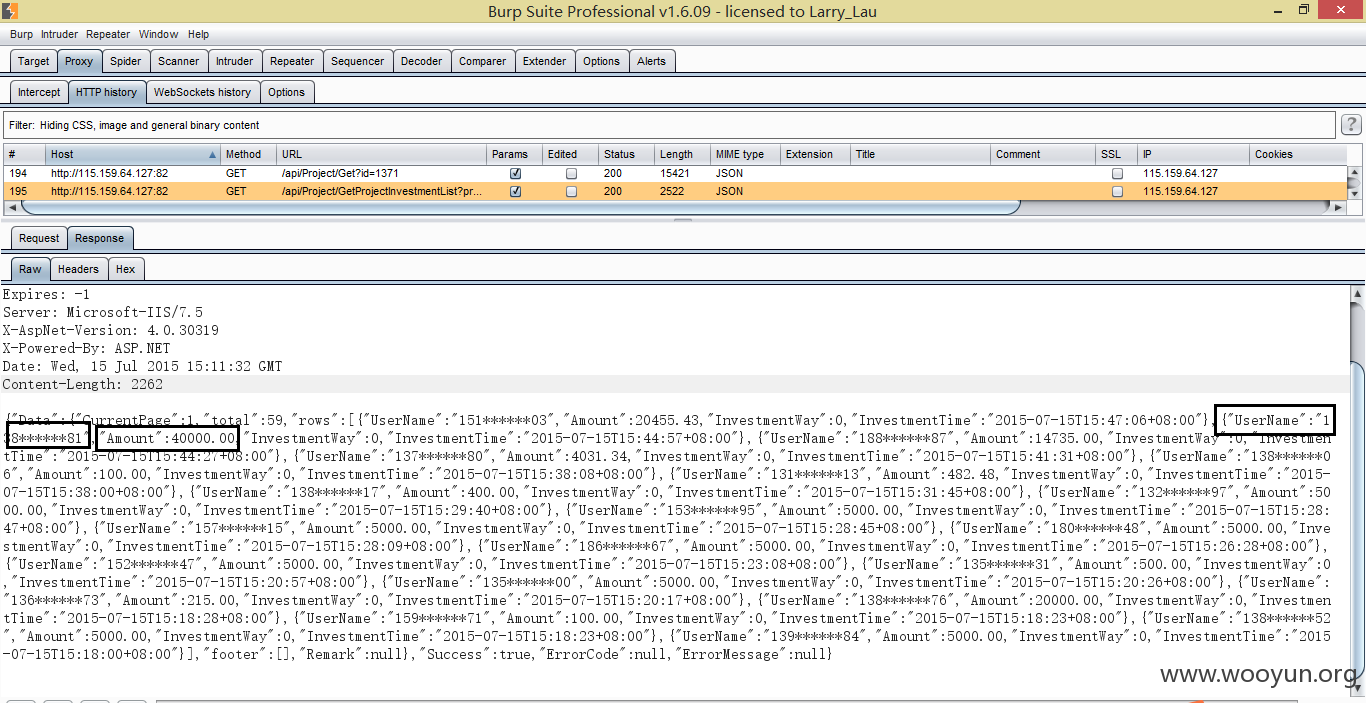Screen dimensions: 1366x703
Task: Sort by the URL column header
Action: 381,154
